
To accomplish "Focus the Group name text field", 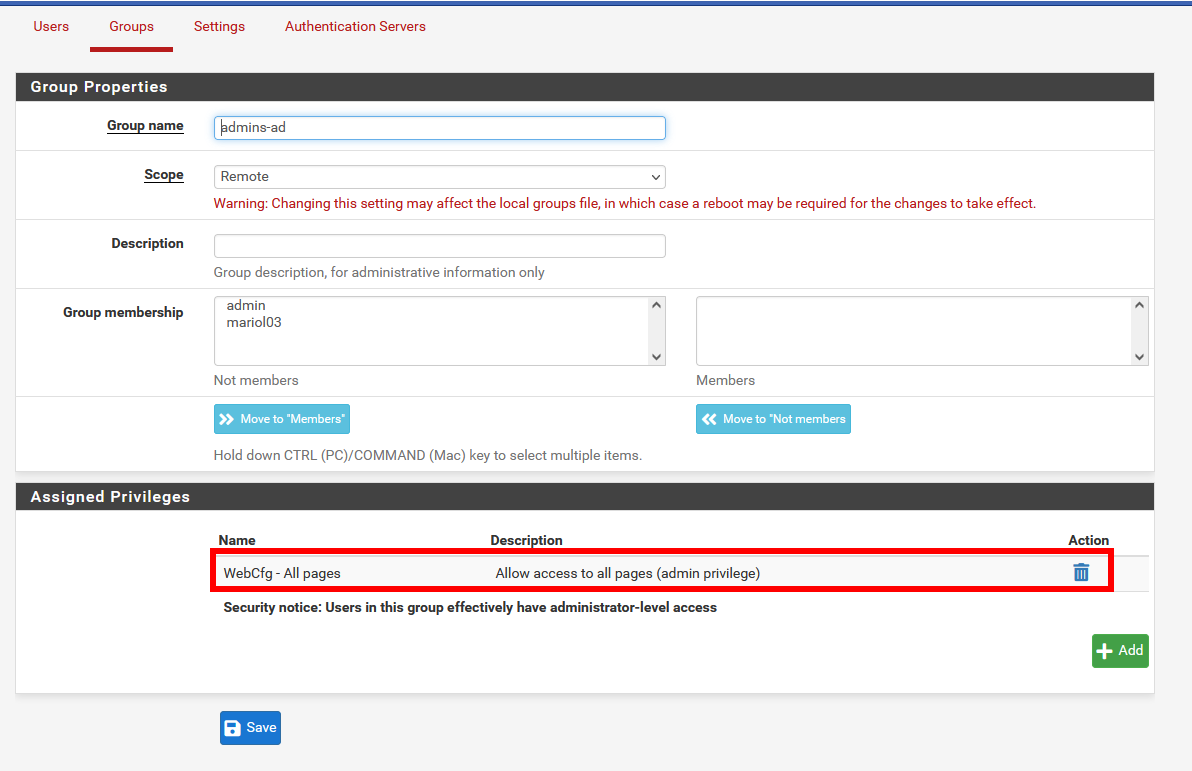I will tap(439, 128).
